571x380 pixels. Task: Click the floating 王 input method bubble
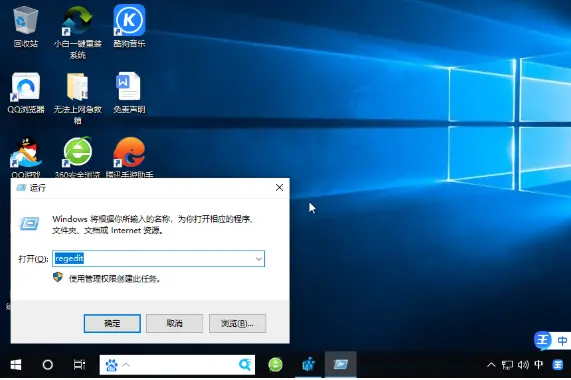(543, 340)
